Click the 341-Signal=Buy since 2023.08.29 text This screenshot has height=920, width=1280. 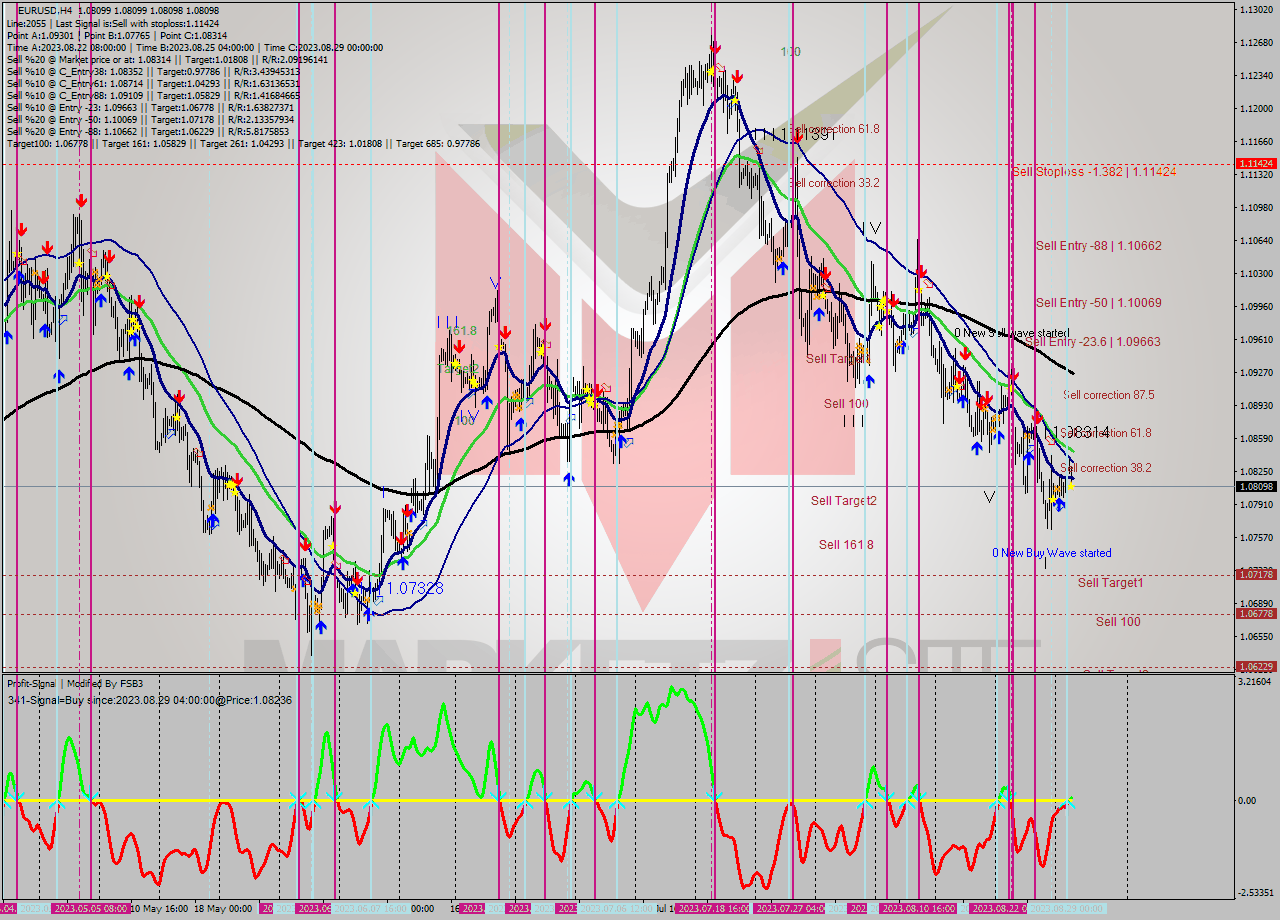point(146,697)
